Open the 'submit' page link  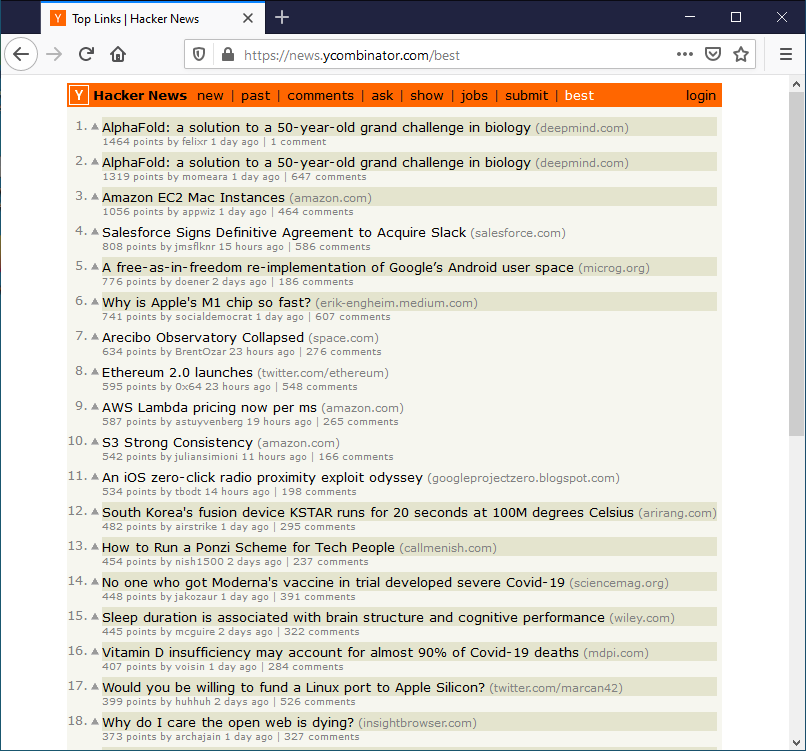[526, 96]
